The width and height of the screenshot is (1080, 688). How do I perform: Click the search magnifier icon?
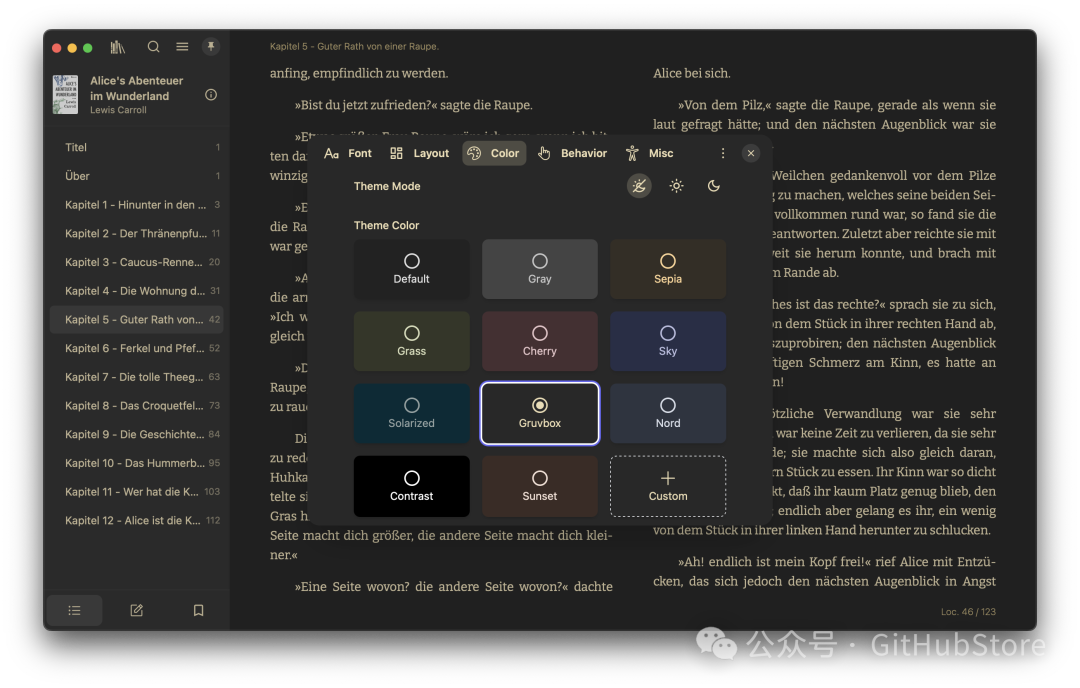(153, 47)
